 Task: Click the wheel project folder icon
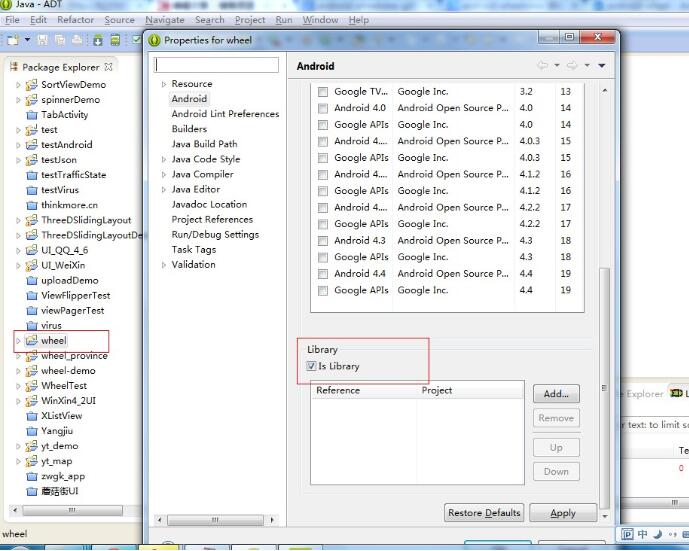tap(31, 341)
